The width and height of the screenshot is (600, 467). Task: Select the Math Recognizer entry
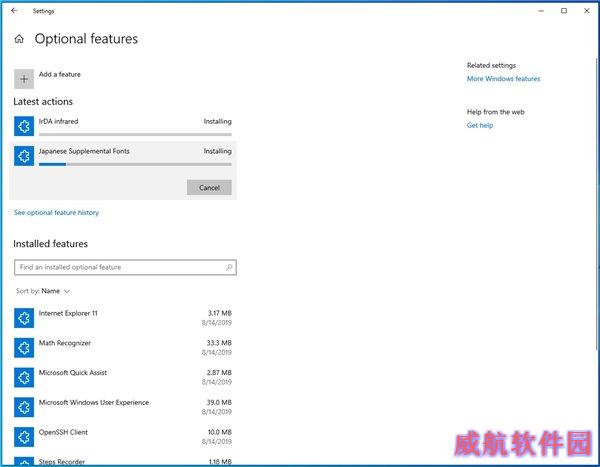point(123,348)
